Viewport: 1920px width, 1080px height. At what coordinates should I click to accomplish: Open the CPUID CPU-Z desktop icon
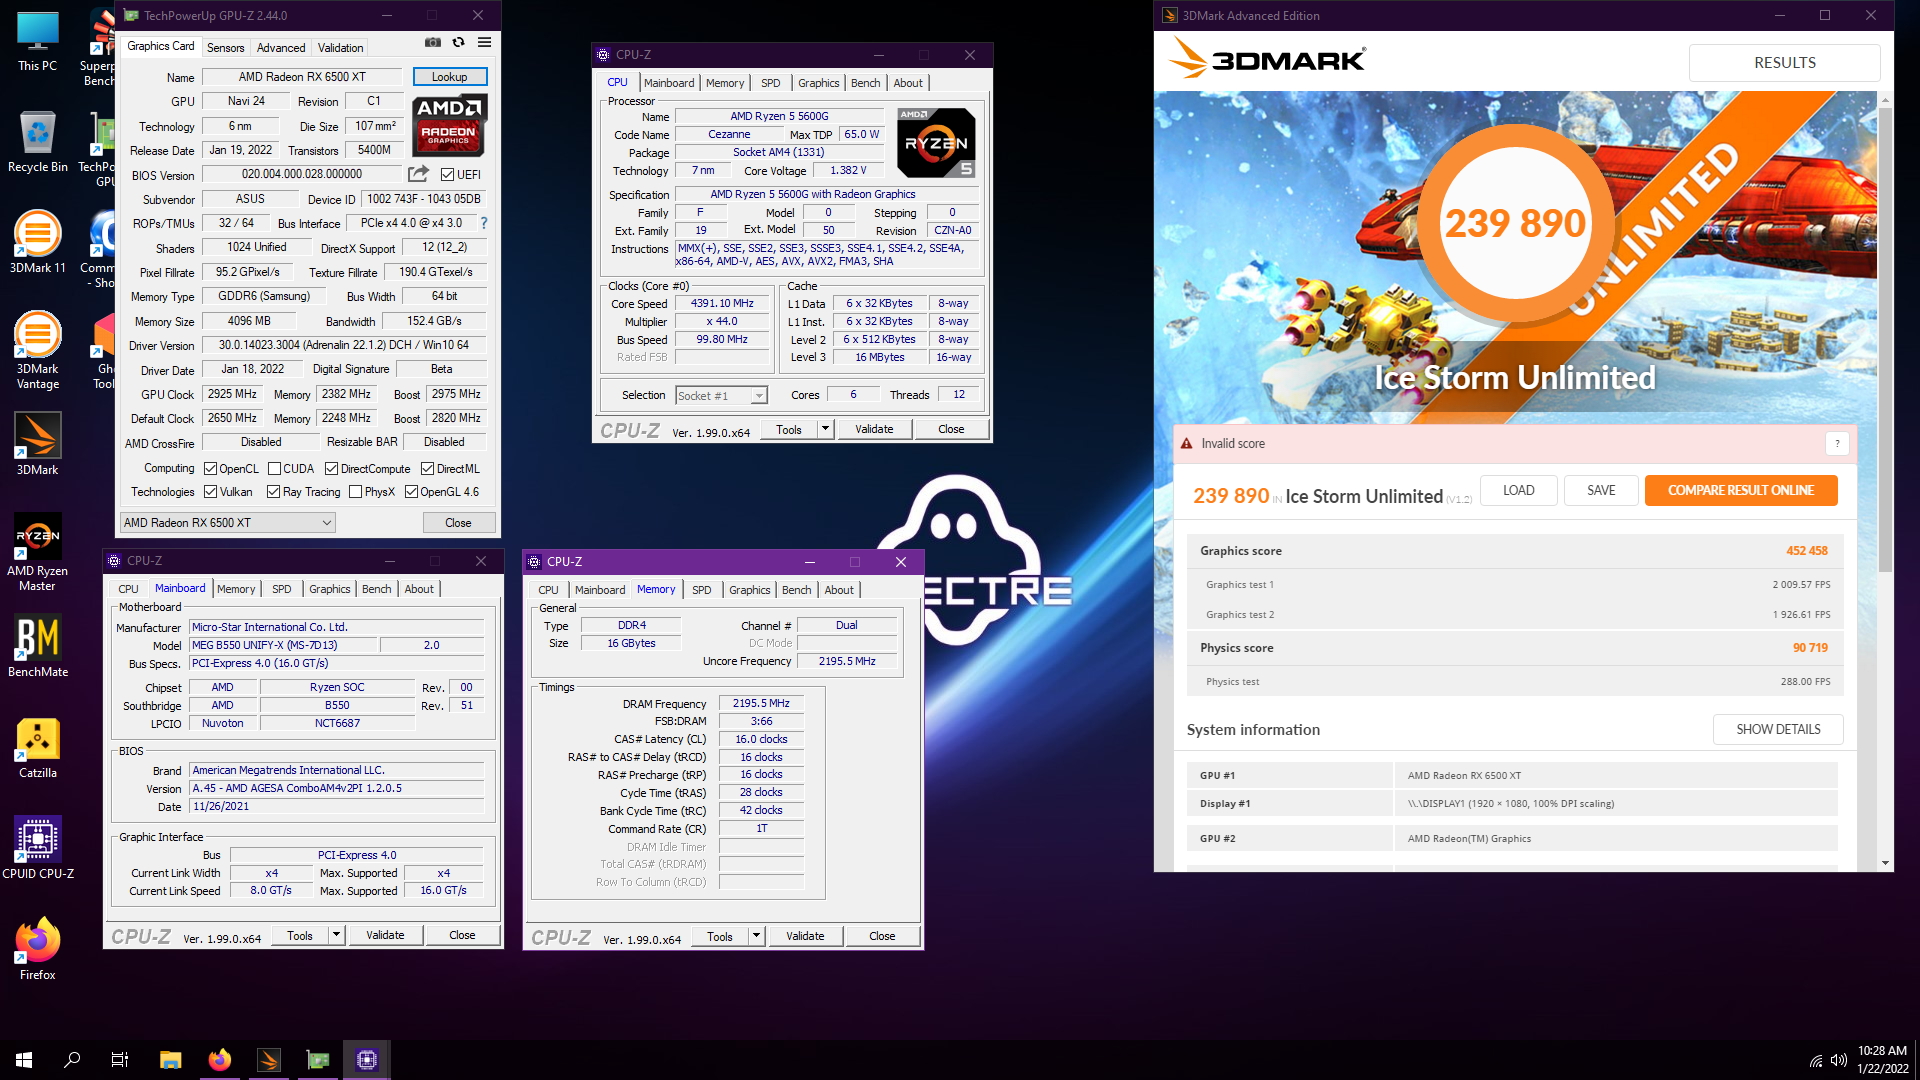tap(38, 848)
